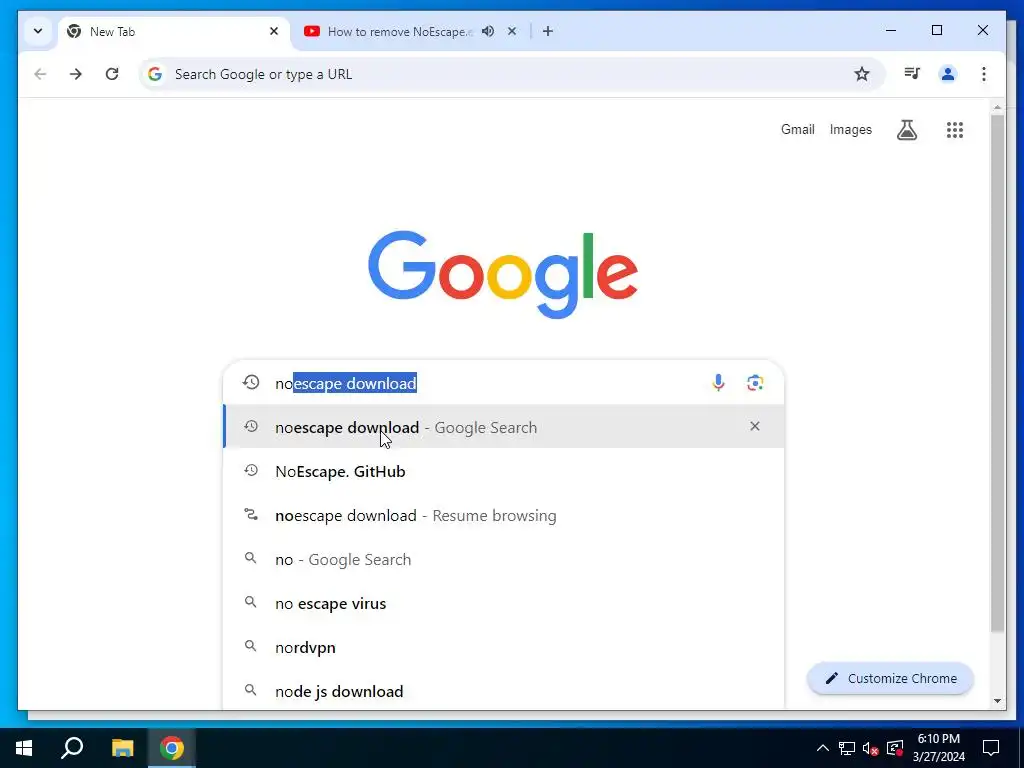
Task: Open File Explorer from the taskbar
Action: (x=122, y=748)
